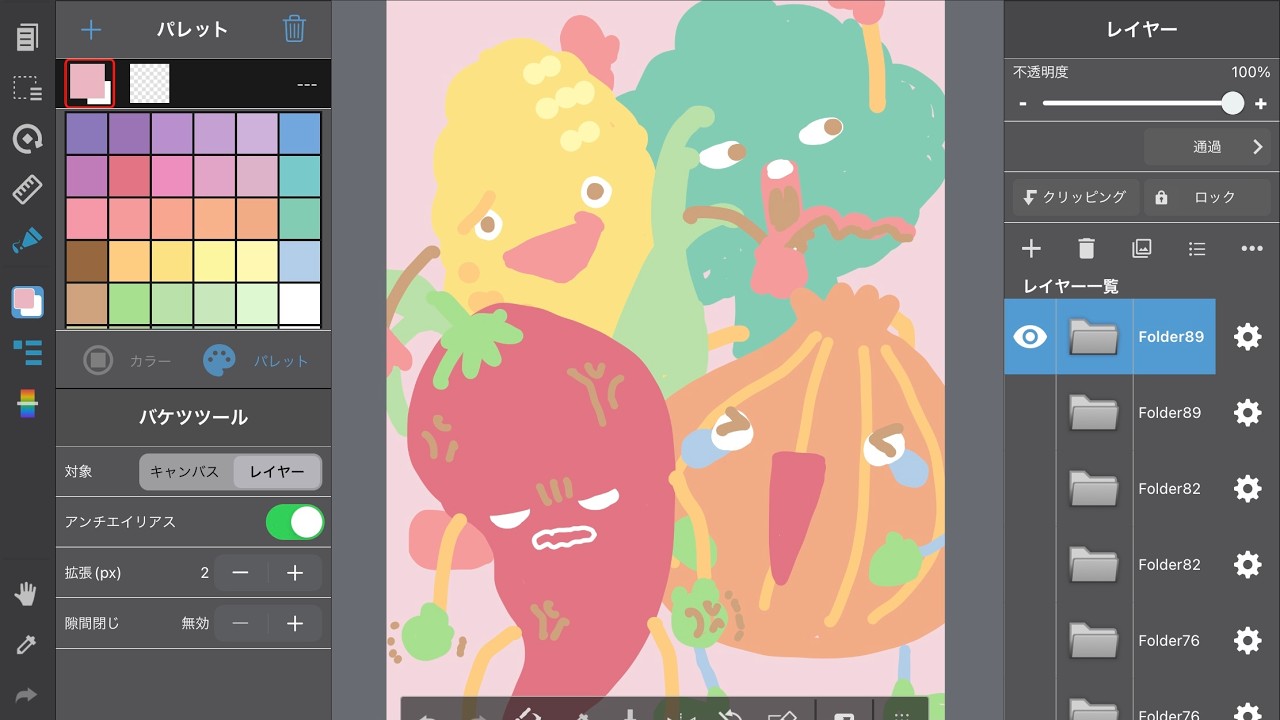Select the hand pan tool

[x=27, y=594]
